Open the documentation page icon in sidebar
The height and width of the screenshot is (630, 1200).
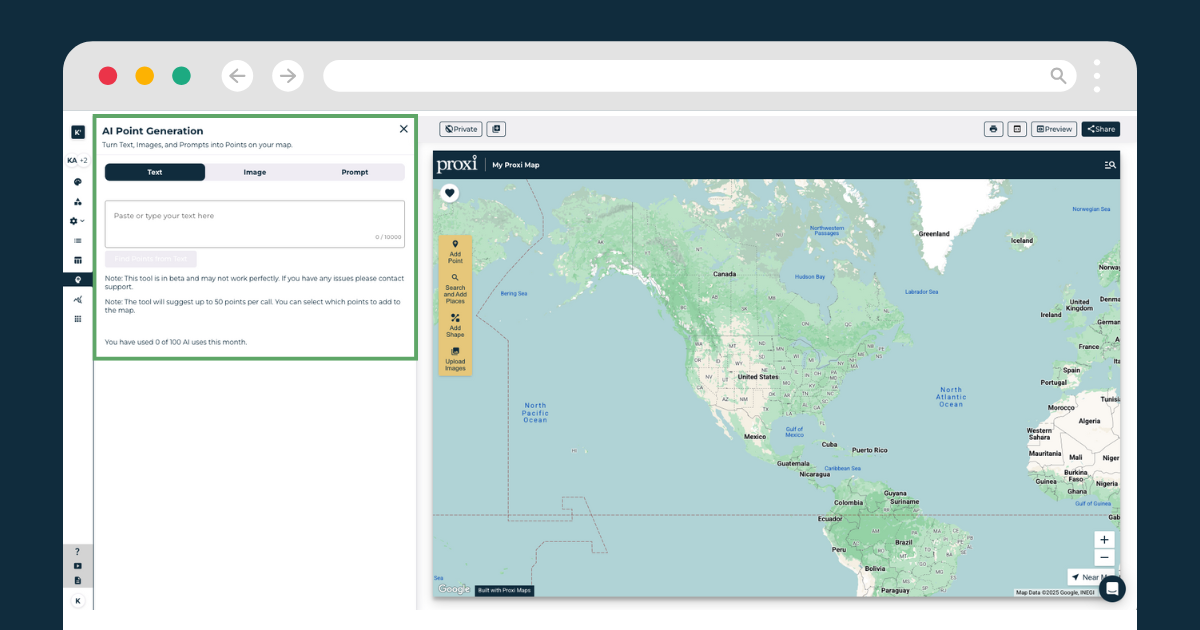click(x=78, y=580)
